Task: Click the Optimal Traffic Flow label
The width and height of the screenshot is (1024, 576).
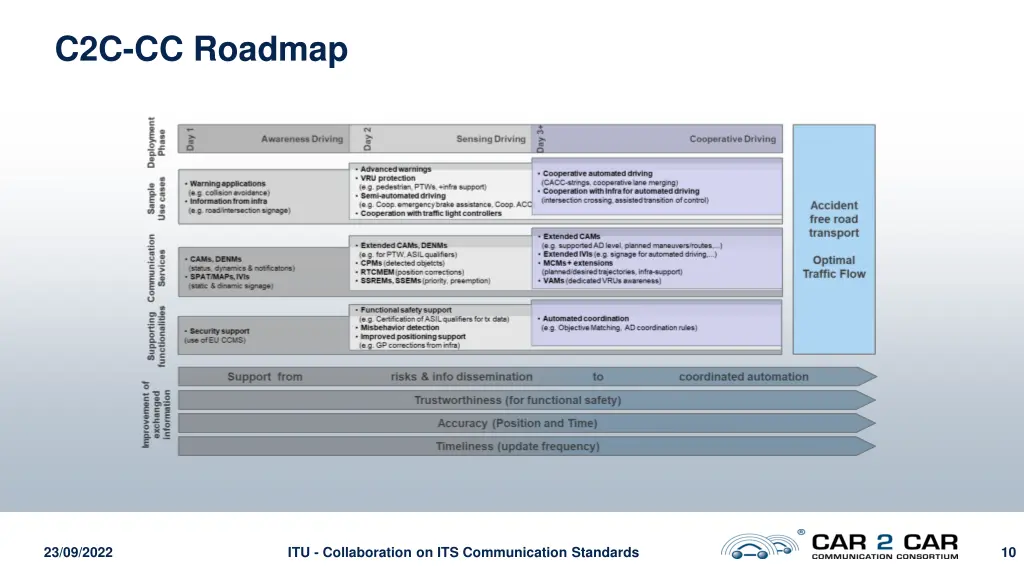Action: [x=833, y=267]
